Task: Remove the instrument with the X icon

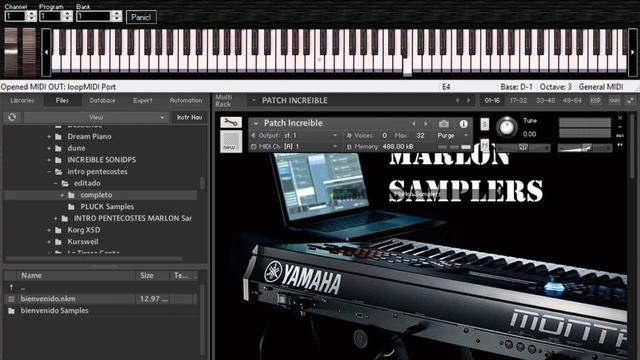Action: (x=620, y=118)
